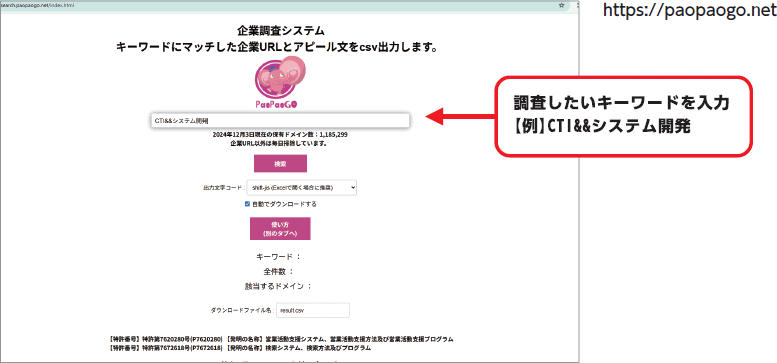Click the 企業URL以外は毎日排除しています text
The image size is (777, 363).
(278, 144)
